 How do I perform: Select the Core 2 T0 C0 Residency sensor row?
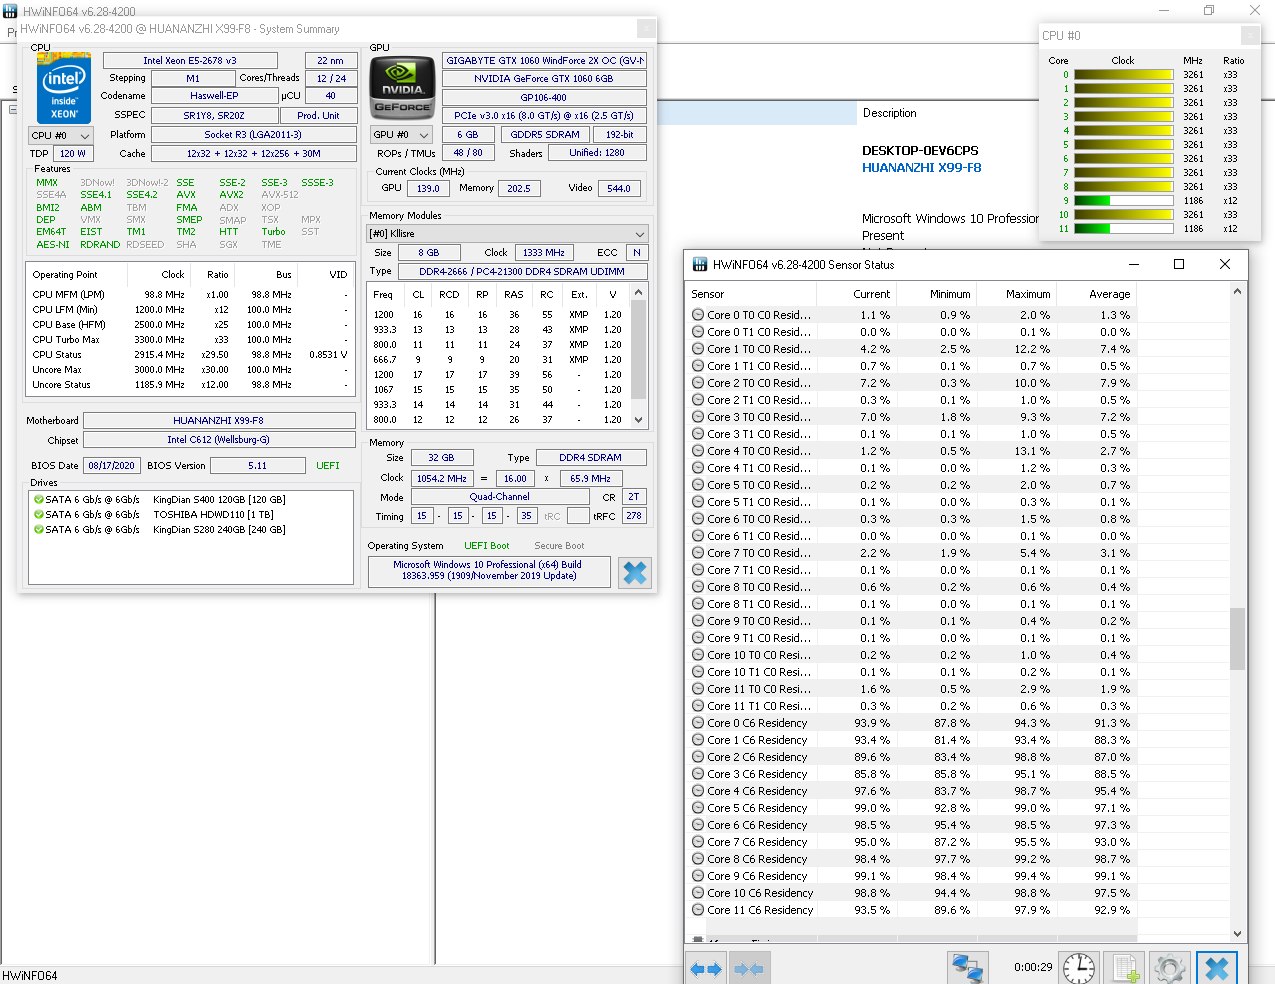(x=912, y=383)
